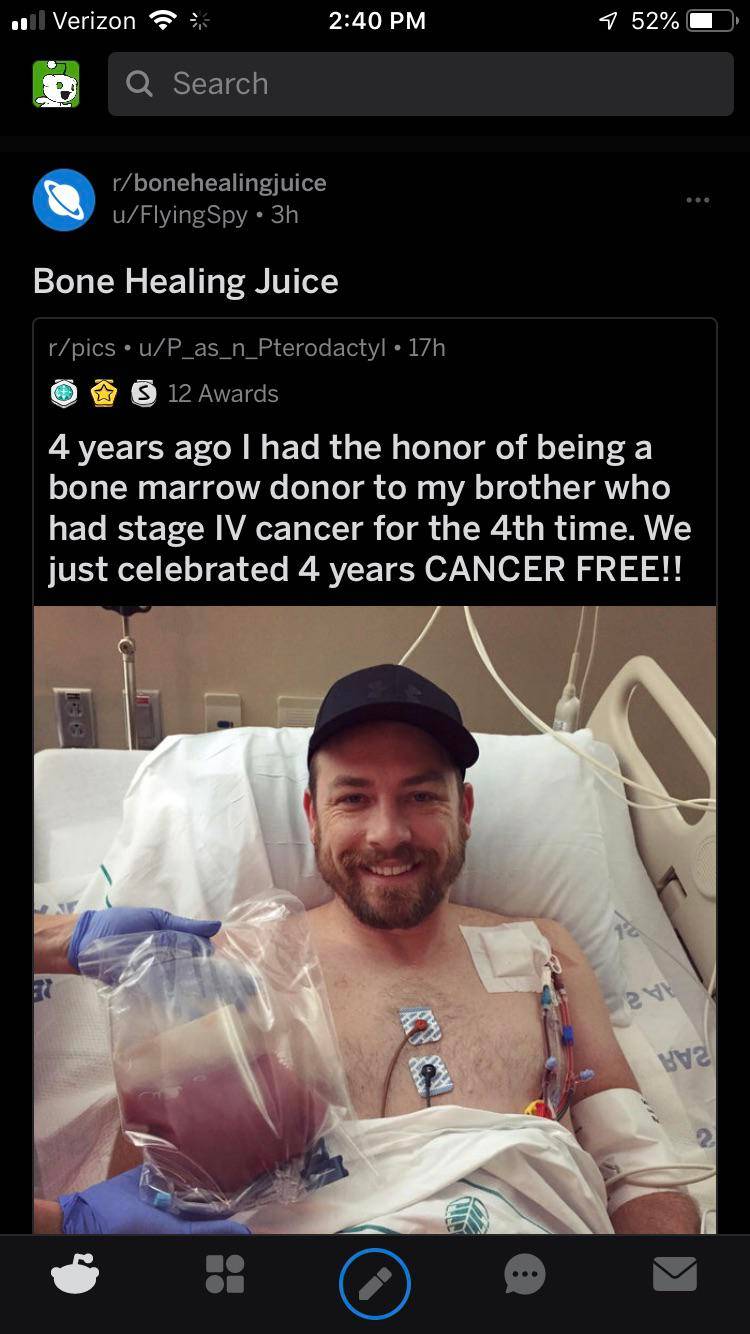The image size is (750, 1334).
Task: Tap the Reddit avatar profile icon
Action: pyautogui.click(x=56, y=84)
